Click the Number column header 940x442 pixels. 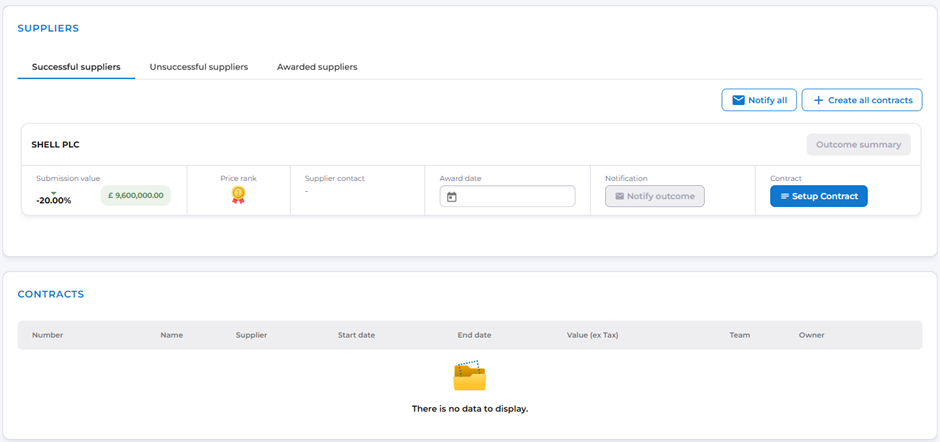(48, 335)
